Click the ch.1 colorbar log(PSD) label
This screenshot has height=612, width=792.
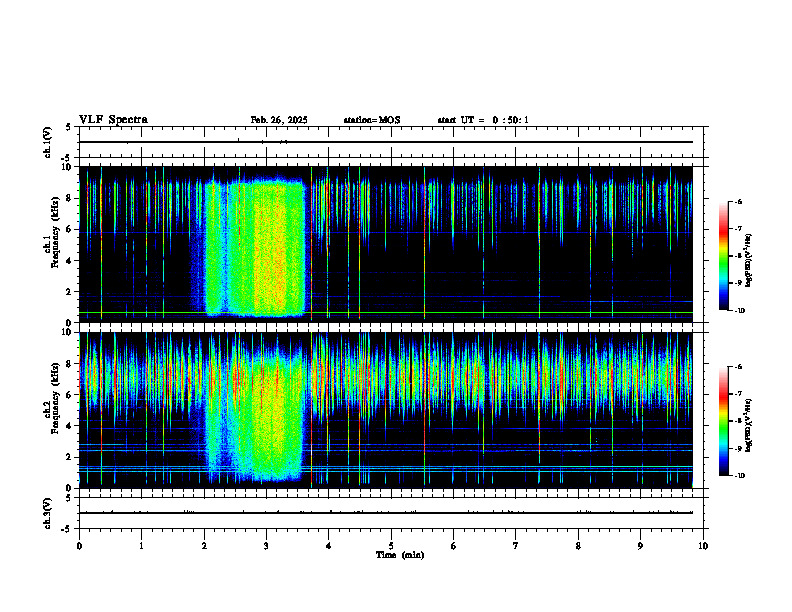click(x=749, y=260)
